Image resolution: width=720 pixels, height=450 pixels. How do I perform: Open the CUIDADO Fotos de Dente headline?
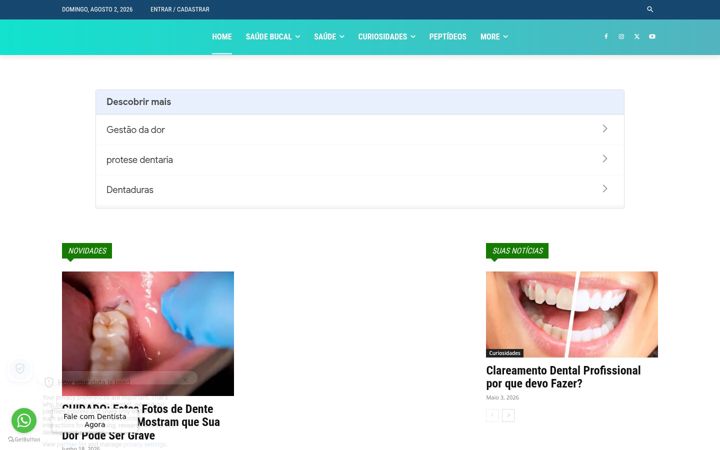[141, 422]
